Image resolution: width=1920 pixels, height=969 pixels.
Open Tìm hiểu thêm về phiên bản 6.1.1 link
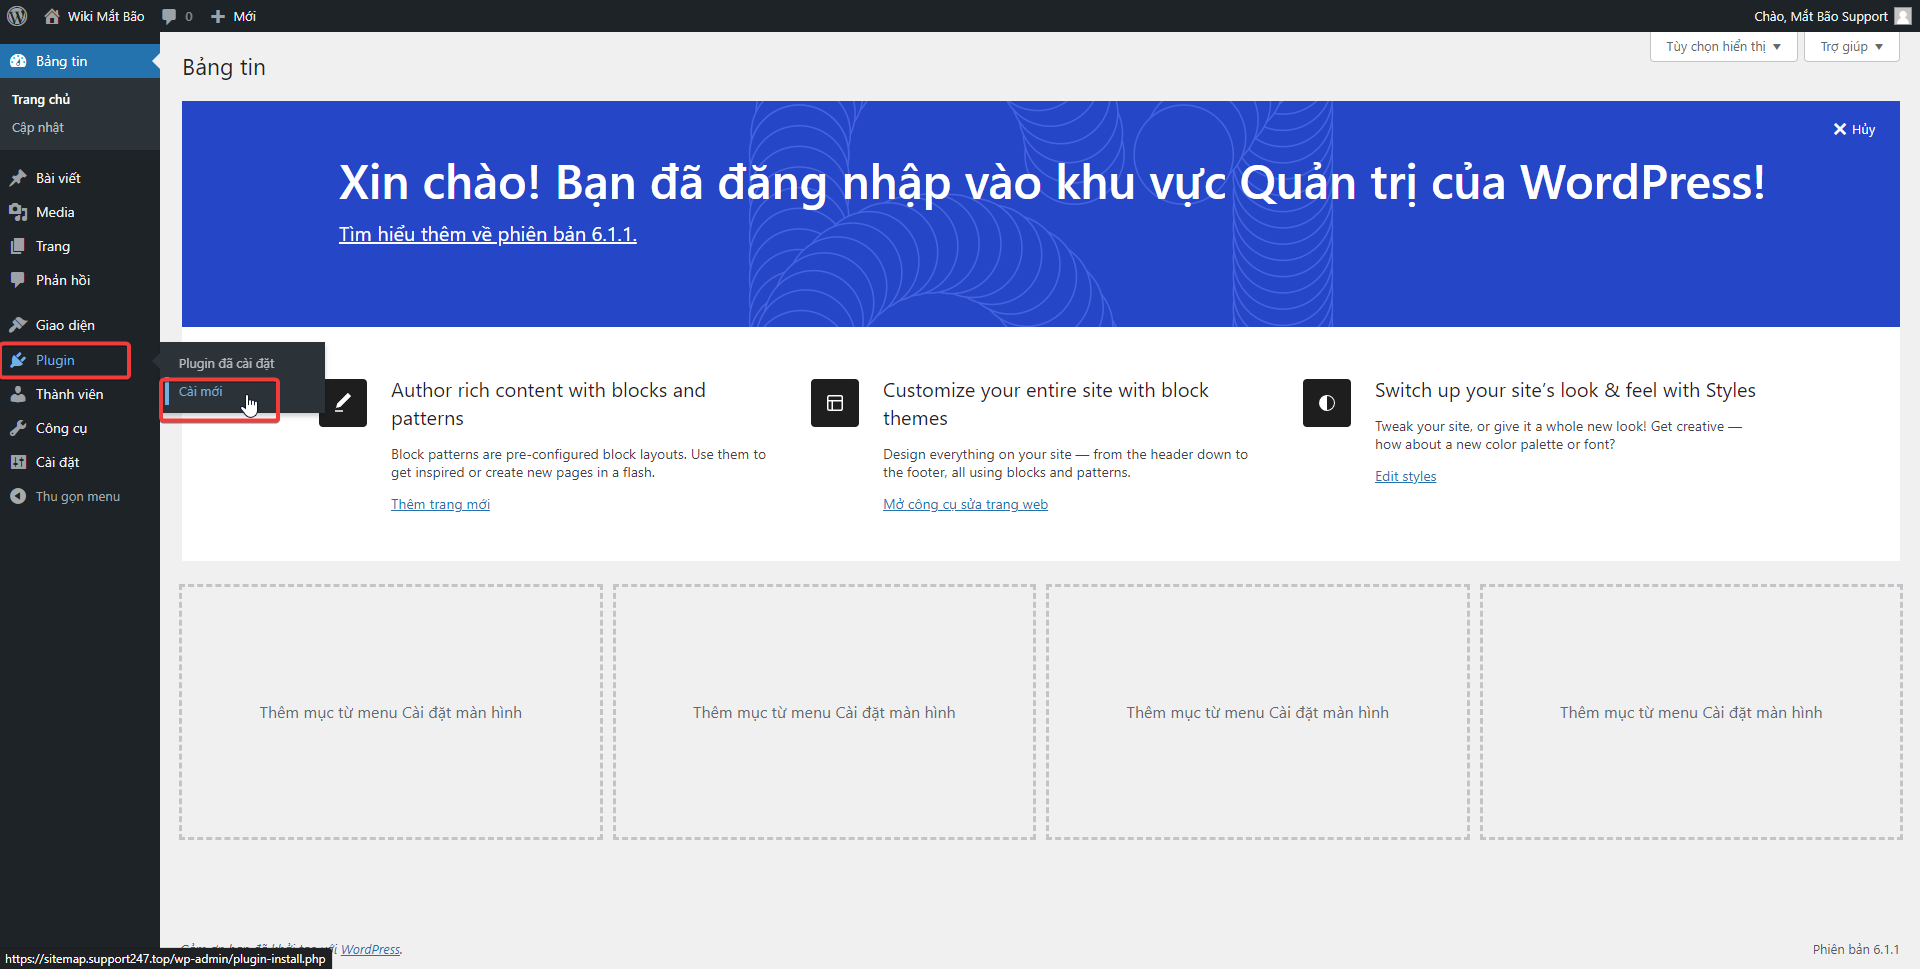pos(487,234)
